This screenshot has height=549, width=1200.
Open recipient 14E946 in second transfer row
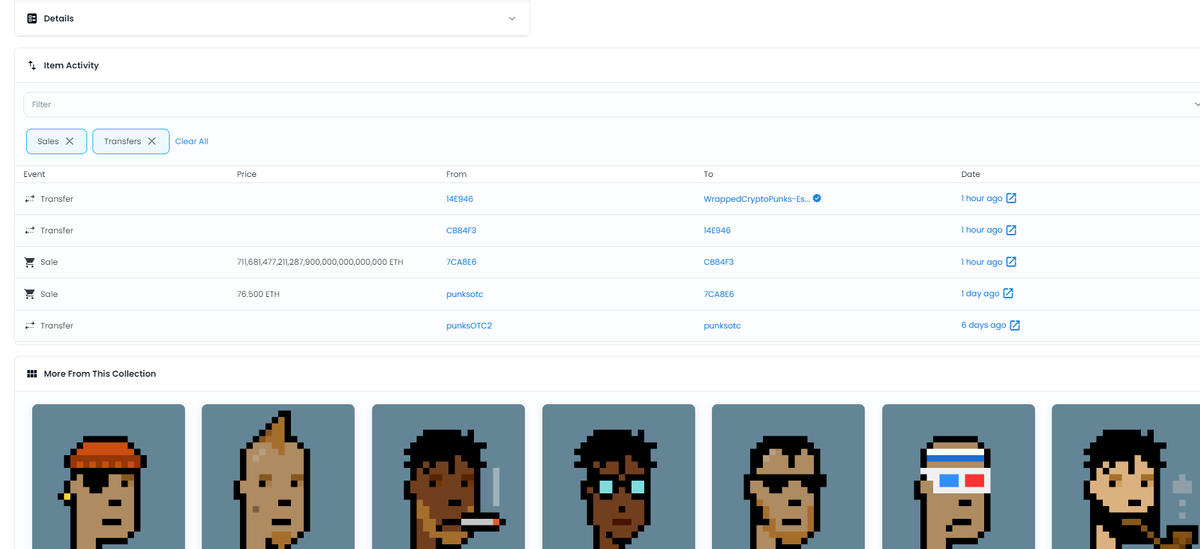point(718,231)
